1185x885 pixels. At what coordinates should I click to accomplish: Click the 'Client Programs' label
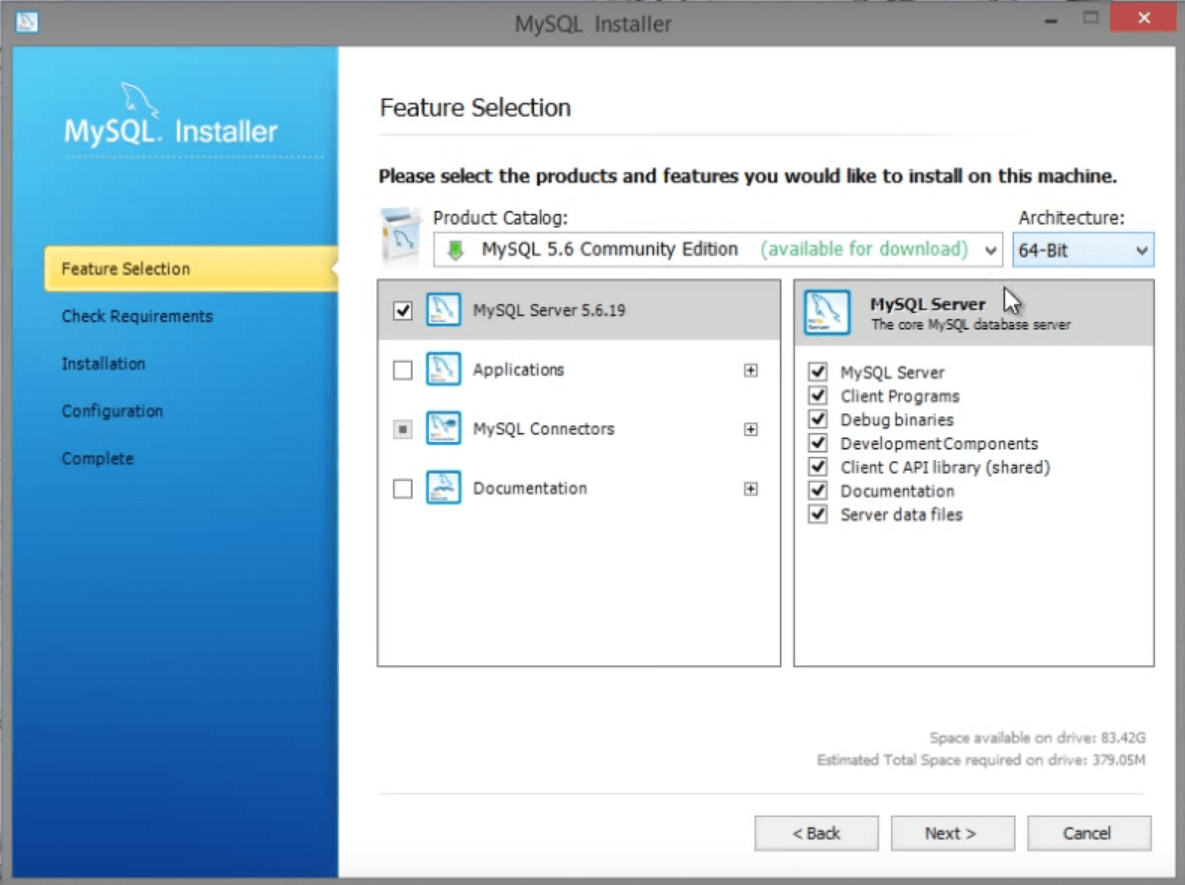900,397
